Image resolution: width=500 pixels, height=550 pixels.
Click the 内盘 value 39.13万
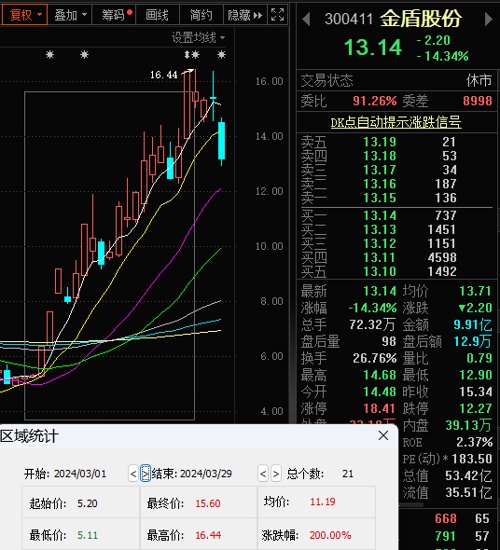point(469,425)
